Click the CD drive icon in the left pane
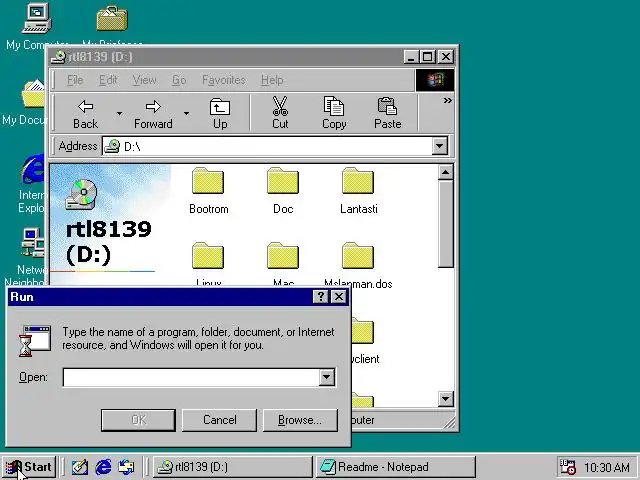This screenshot has height=480, width=640. [82, 194]
